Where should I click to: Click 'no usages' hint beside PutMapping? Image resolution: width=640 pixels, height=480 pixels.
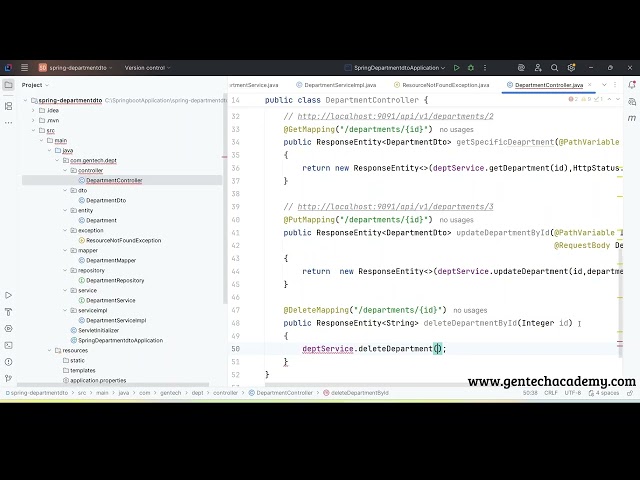click(456, 220)
